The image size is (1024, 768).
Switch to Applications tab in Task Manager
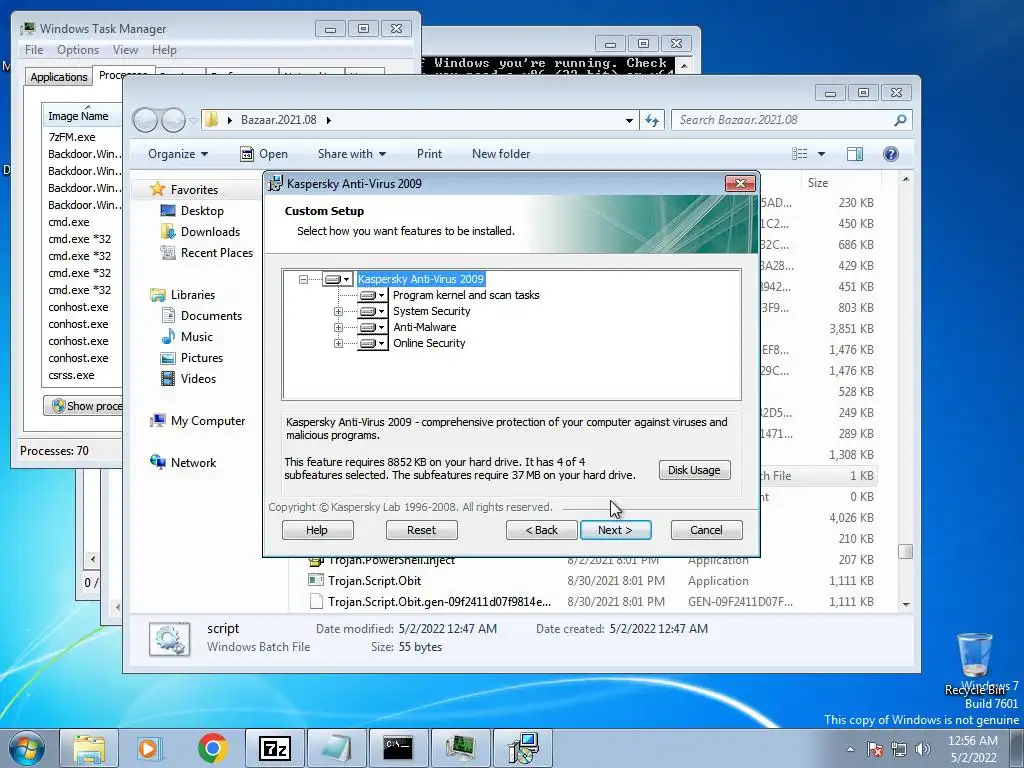tap(59, 77)
